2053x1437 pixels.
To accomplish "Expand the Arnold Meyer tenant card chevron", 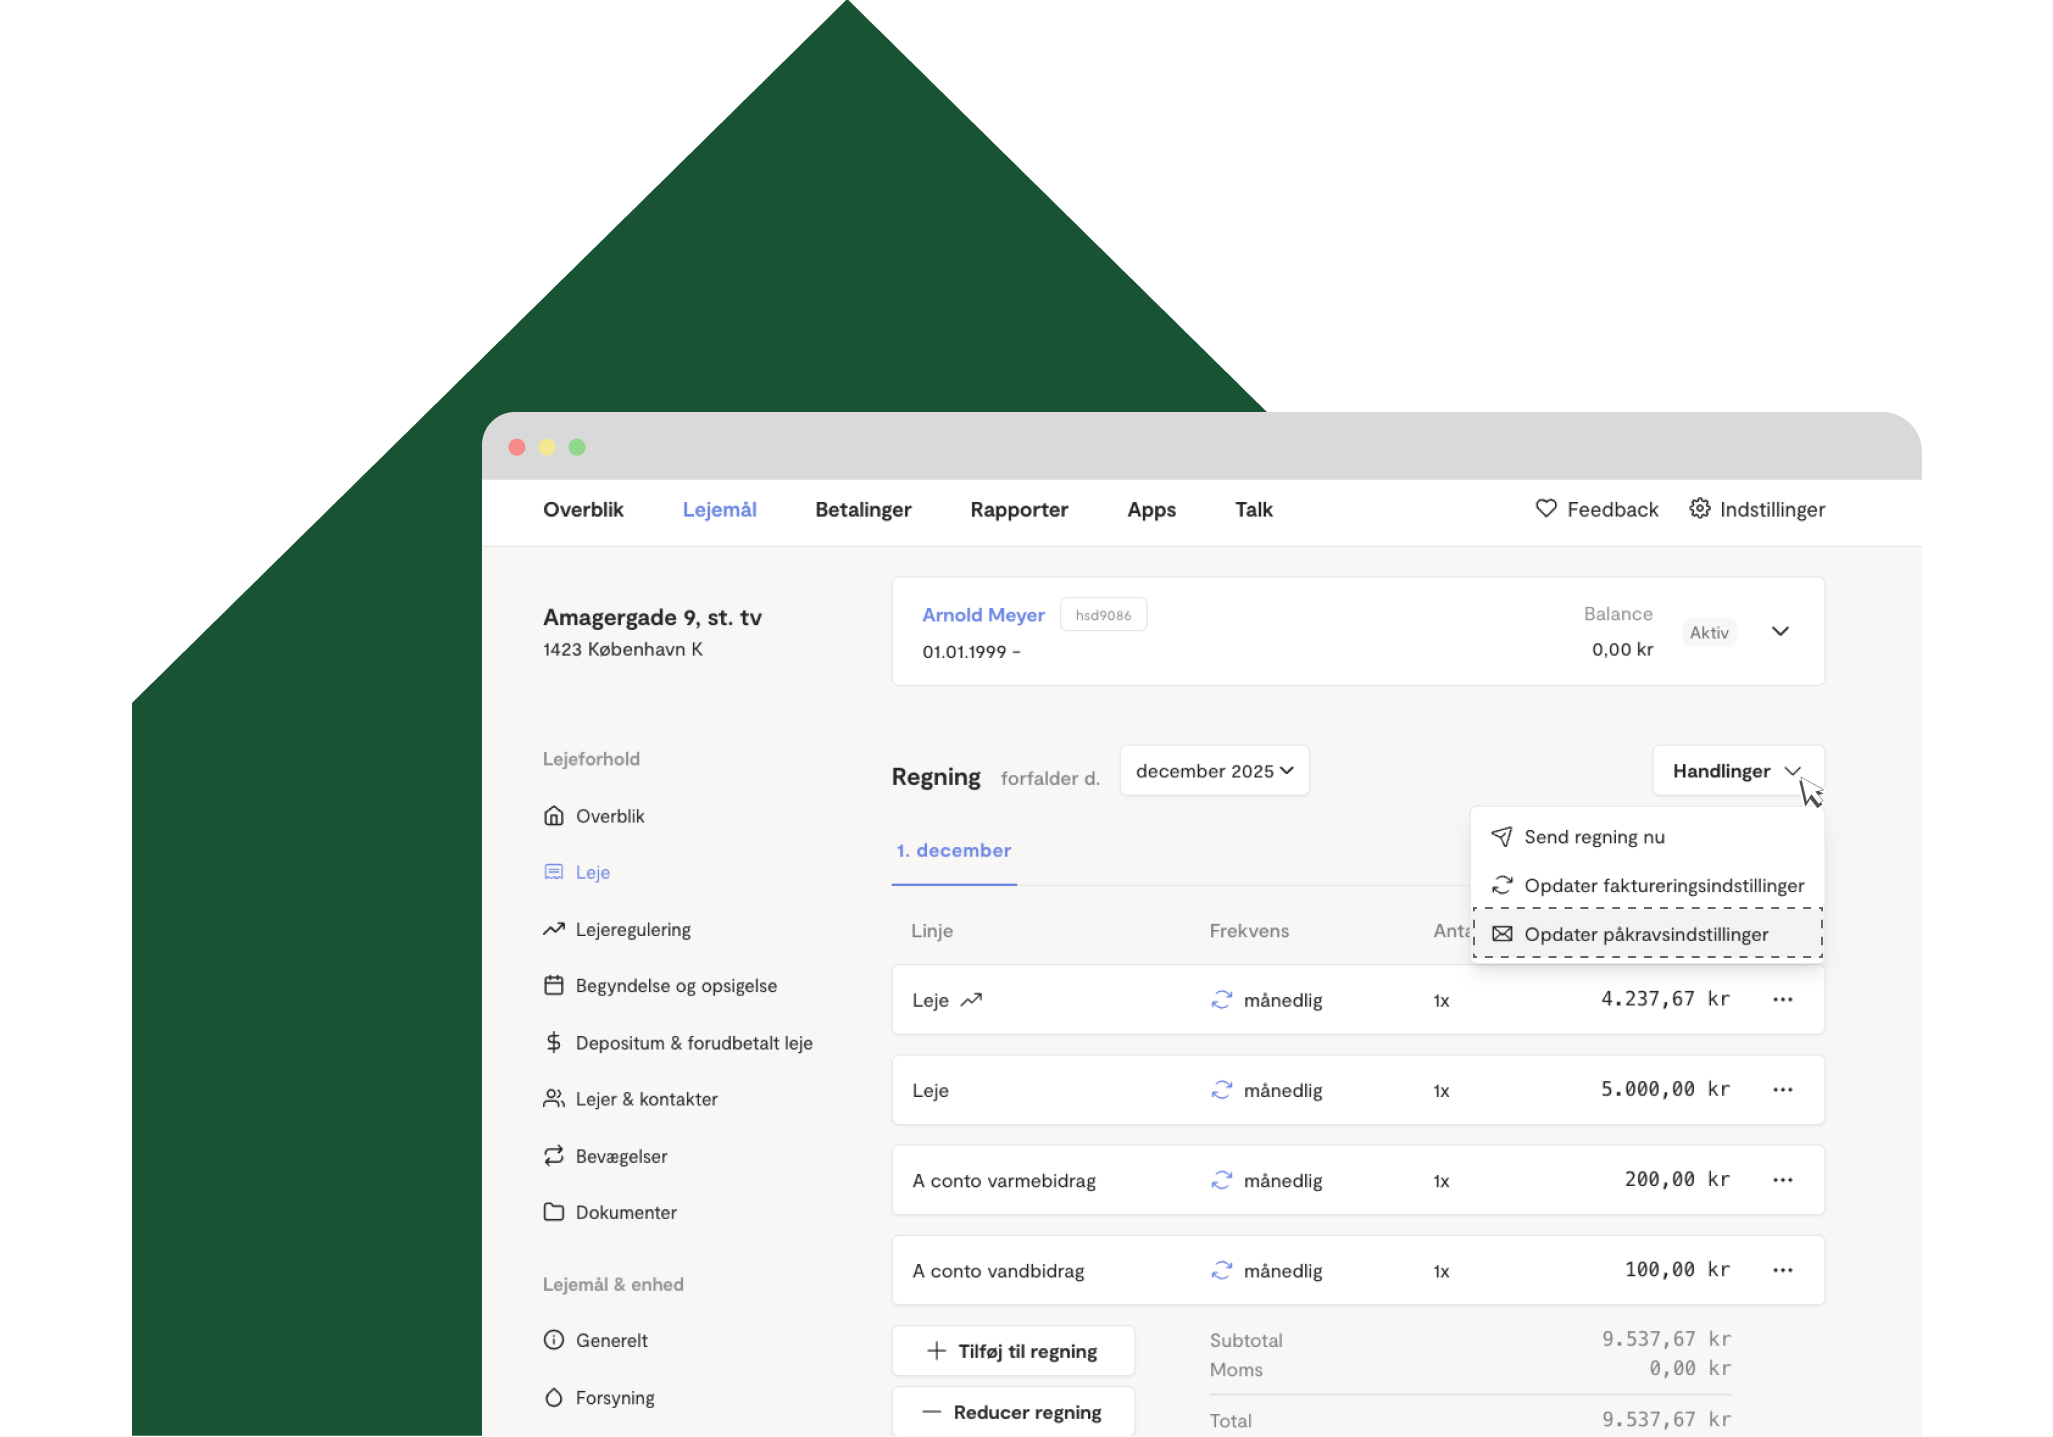I will 1780,631.
